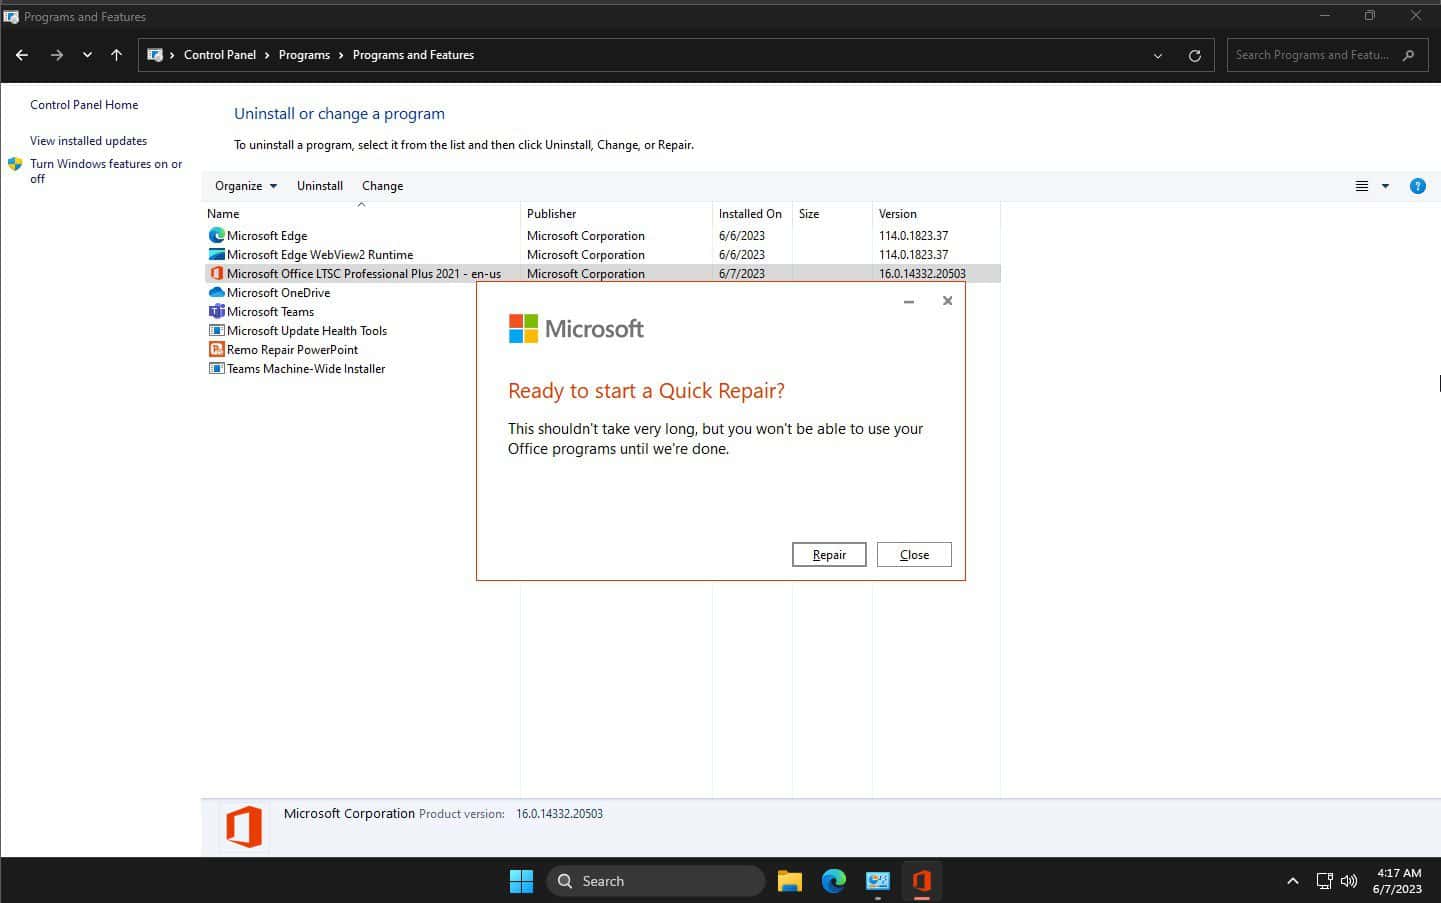Image resolution: width=1441 pixels, height=903 pixels.
Task: Click the Repair button in the dialog
Action: click(829, 555)
